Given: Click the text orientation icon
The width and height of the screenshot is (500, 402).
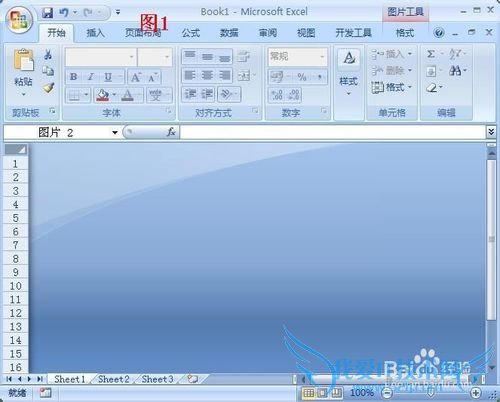Looking at the screenshot, I should point(226,94).
